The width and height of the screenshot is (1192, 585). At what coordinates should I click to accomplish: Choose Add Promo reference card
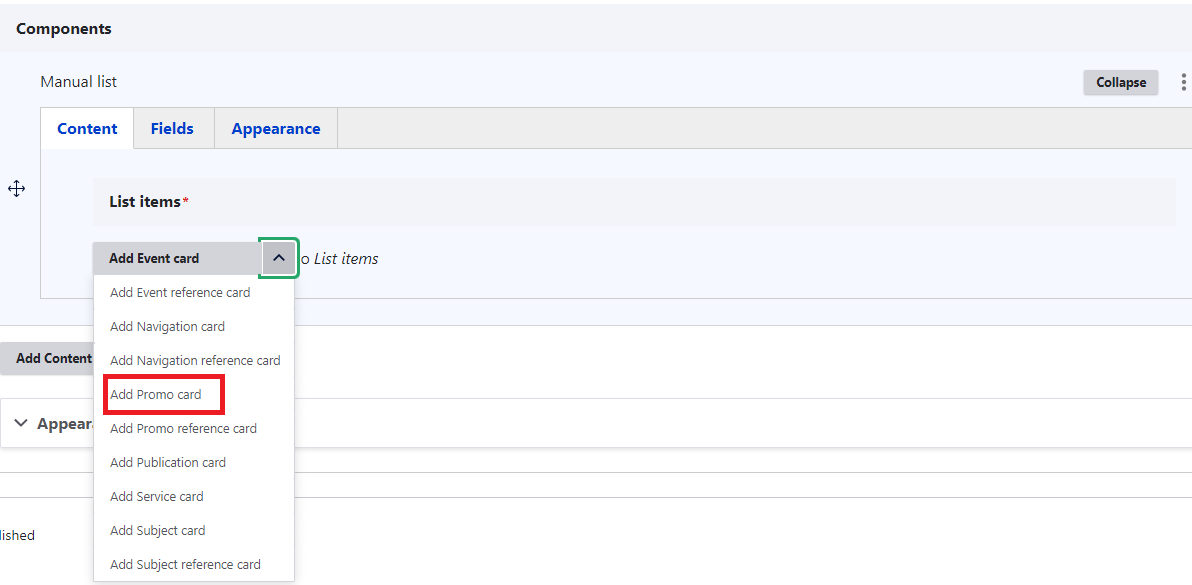click(x=183, y=429)
